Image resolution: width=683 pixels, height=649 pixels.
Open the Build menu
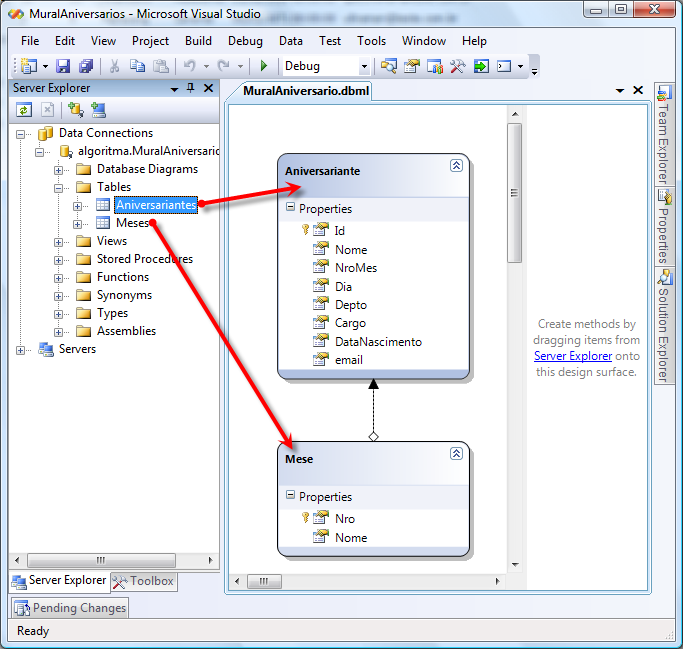click(x=198, y=41)
